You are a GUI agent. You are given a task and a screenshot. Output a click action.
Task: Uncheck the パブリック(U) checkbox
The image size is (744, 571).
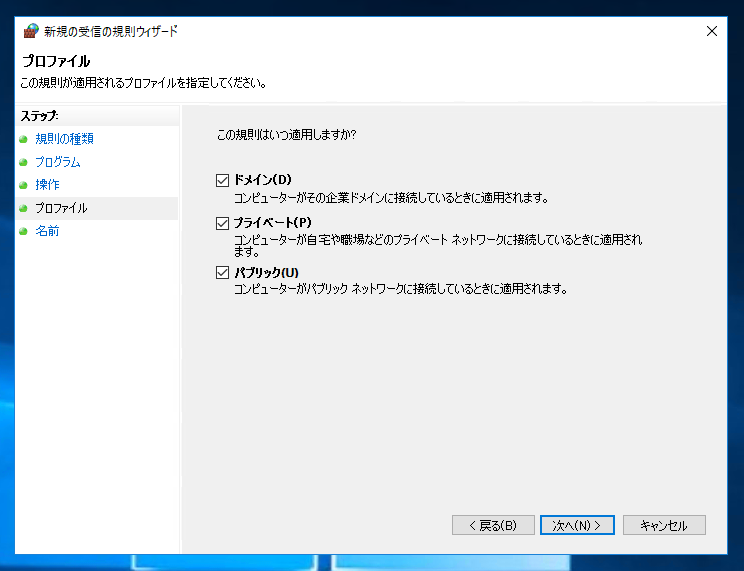coord(223,272)
